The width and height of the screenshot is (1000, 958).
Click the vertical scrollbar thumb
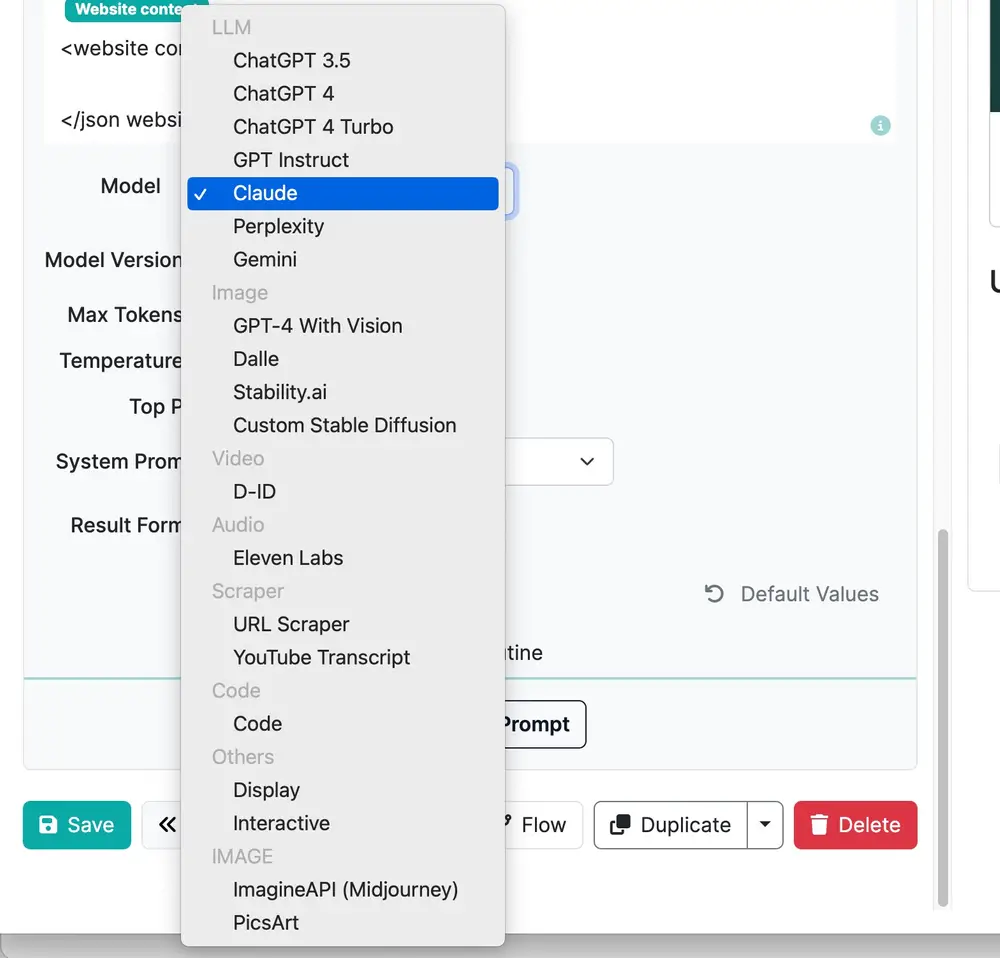(943, 717)
